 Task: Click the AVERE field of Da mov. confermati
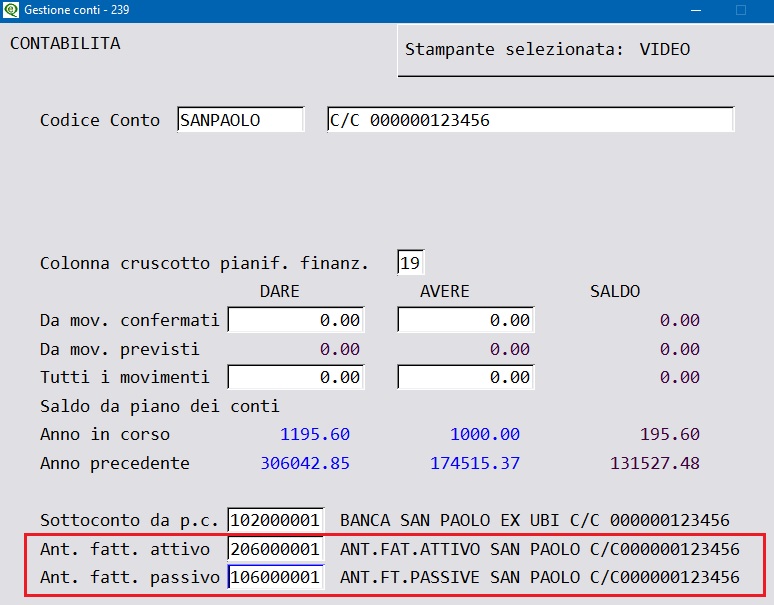pos(466,320)
